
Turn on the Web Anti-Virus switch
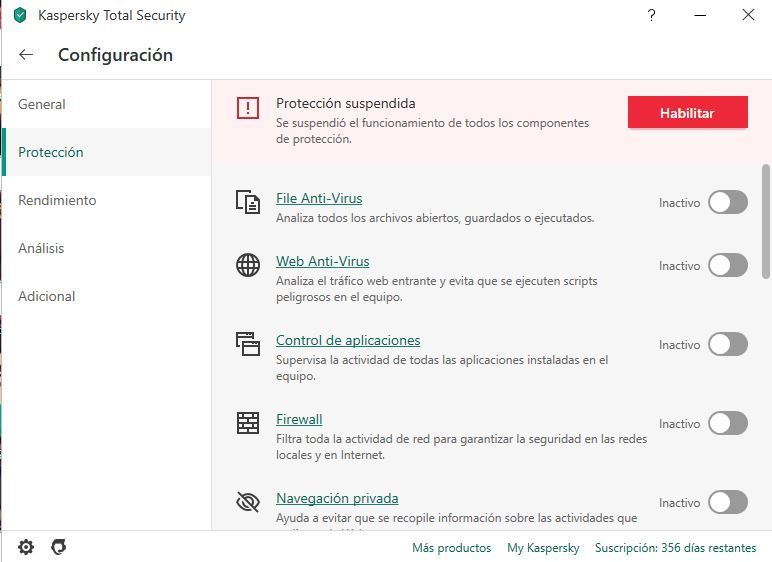[x=727, y=265]
